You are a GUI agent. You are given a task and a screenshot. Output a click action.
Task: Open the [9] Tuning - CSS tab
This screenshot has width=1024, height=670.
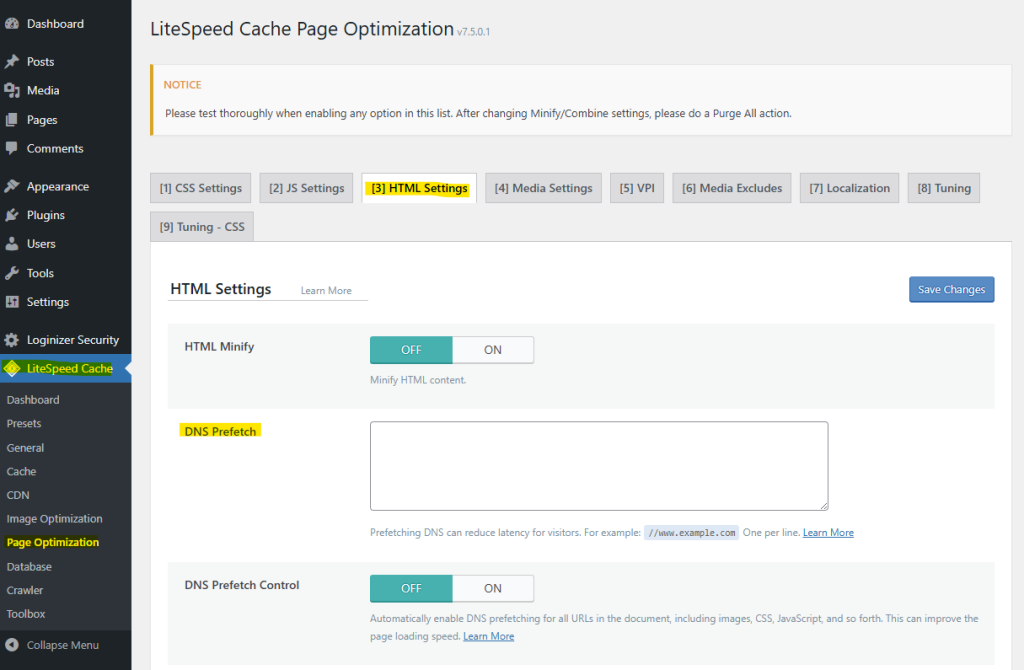click(201, 226)
